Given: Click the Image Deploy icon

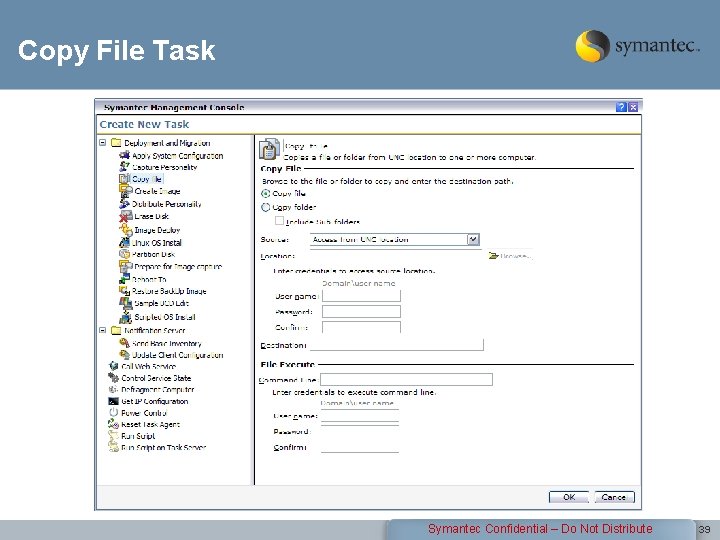Looking at the screenshot, I should (125, 230).
